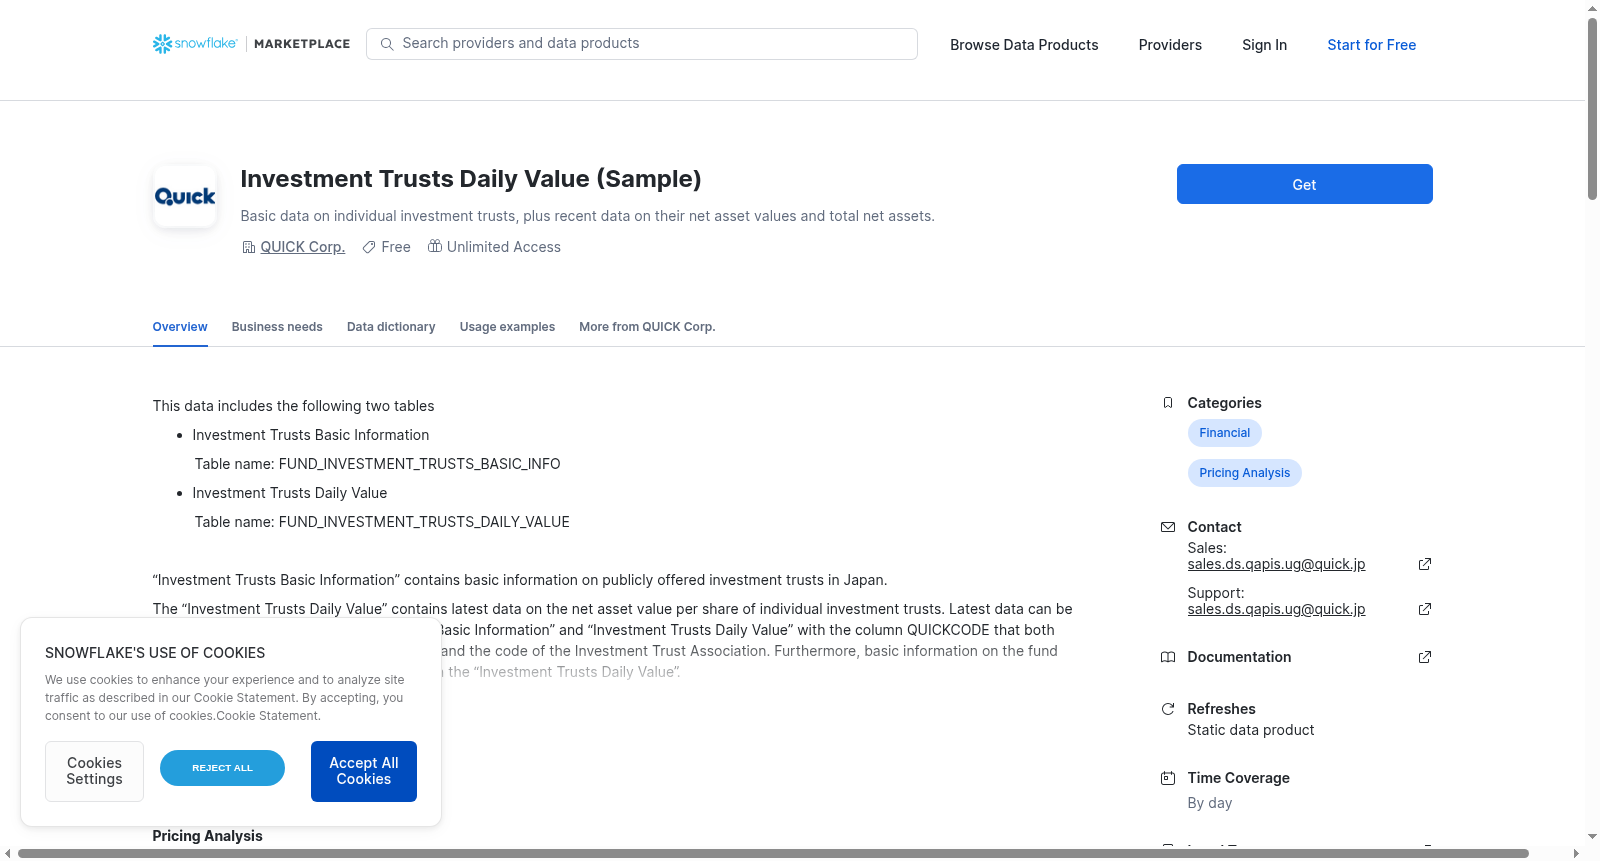Open Cookies Settings
This screenshot has width=1600, height=861.
[x=94, y=771]
